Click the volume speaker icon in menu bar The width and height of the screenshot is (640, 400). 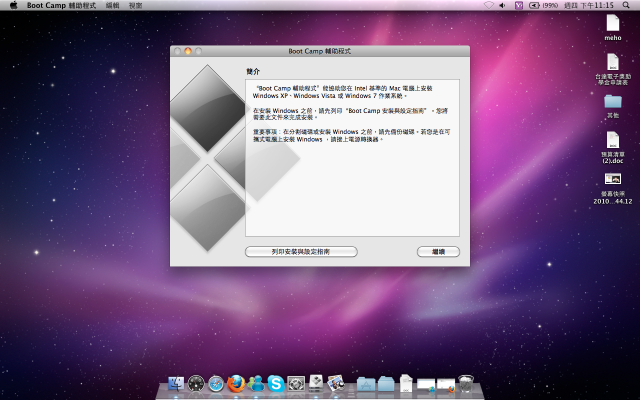[x=503, y=5]
